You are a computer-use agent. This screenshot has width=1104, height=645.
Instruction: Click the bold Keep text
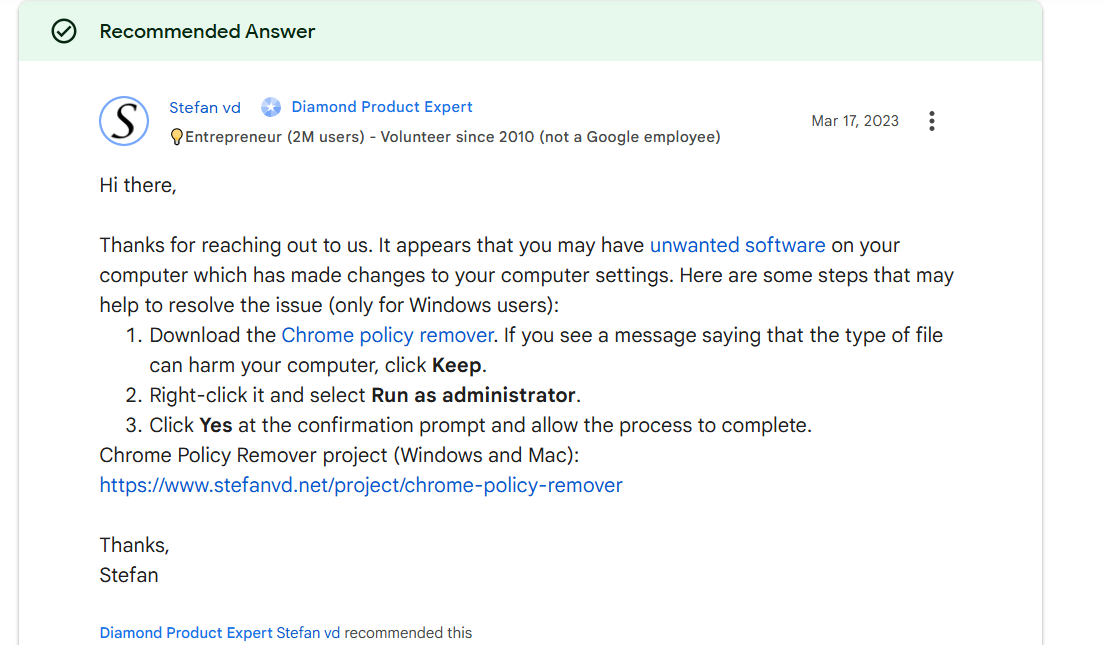(457, 365)
